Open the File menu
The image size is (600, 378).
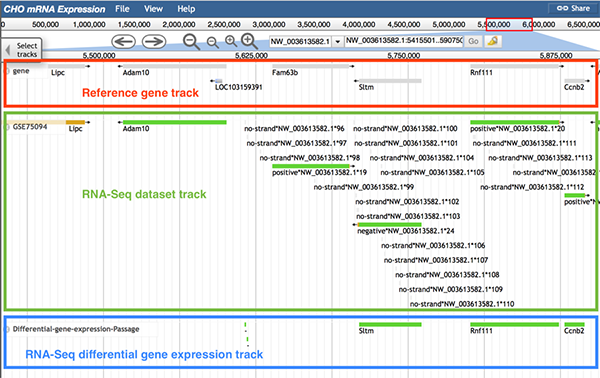click(122, 9)
